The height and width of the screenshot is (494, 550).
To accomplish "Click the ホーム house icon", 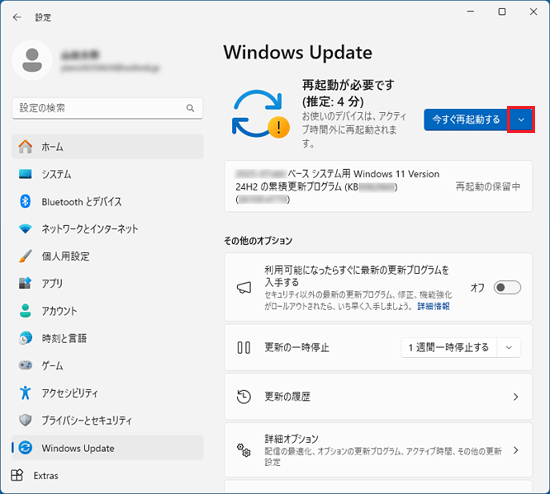I will point(25,147).
